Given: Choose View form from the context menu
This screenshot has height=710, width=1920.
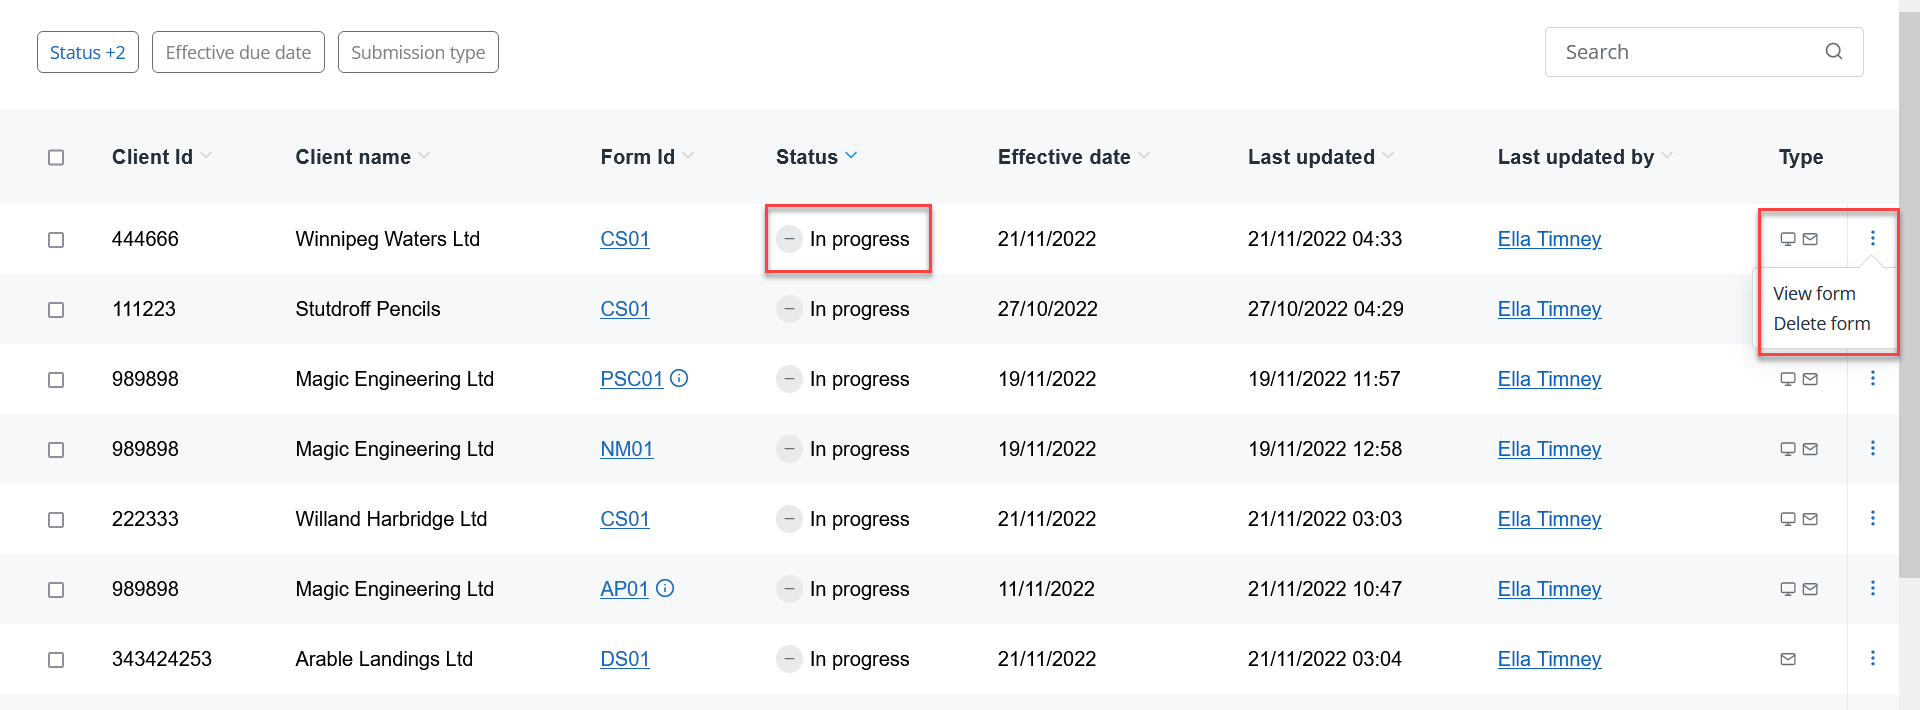Looking at the screenshot, I should pos(1814,293).
